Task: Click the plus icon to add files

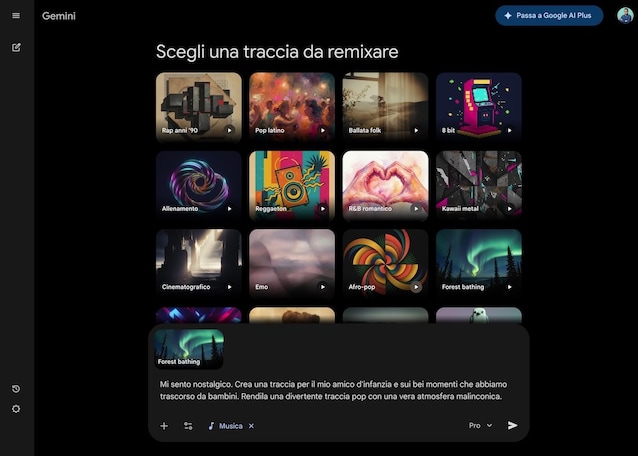Action: coord(164,426)
